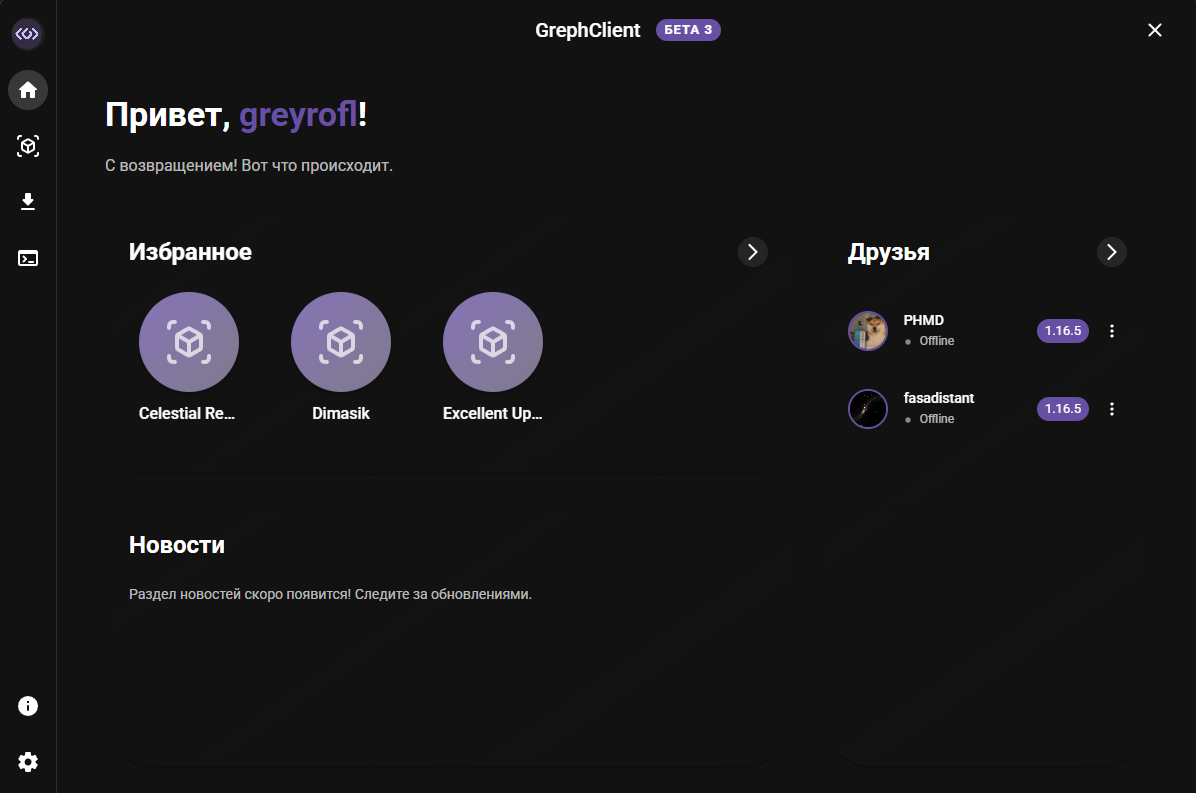Image resolution: width=1196 pixels, height=793 pixels.
Task: Open the info page in the sidebar
Action: pos(28,706)
